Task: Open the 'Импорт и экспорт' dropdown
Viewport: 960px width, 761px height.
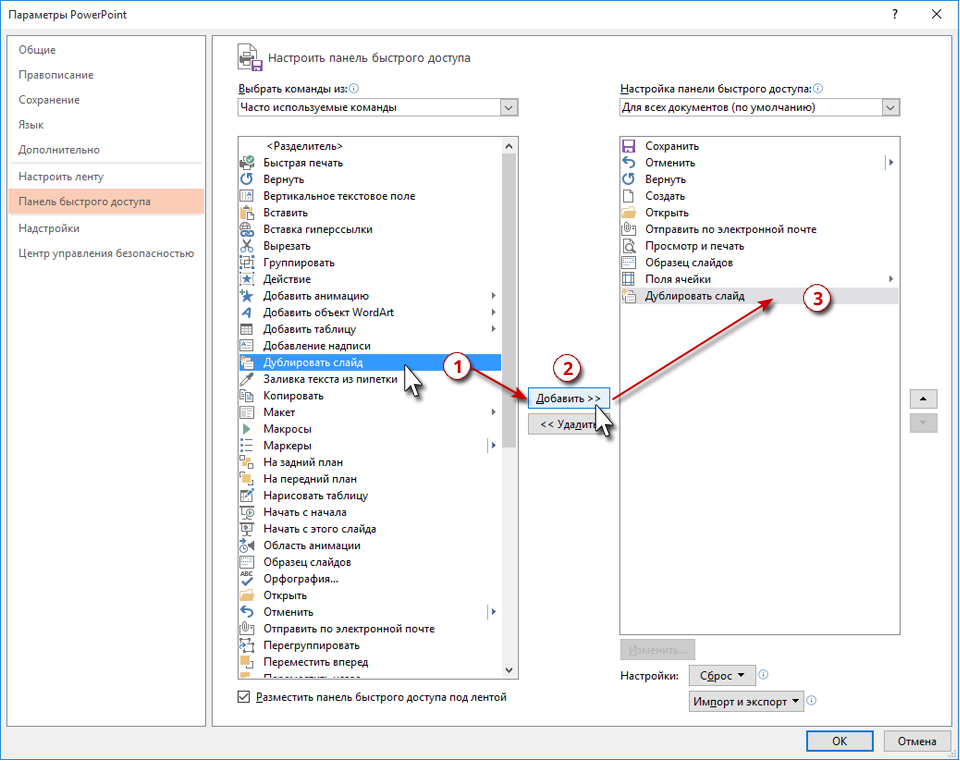Action: [x=746, y=702]
